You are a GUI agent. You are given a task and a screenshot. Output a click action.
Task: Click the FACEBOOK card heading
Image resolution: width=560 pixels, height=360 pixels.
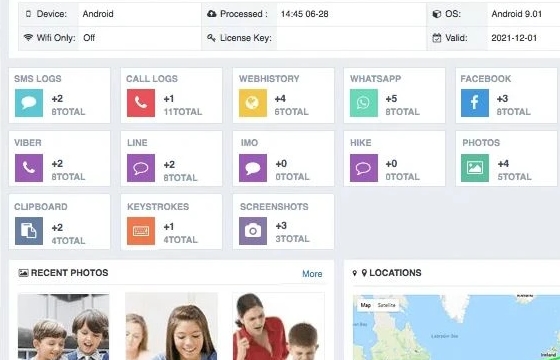[486, 79]
